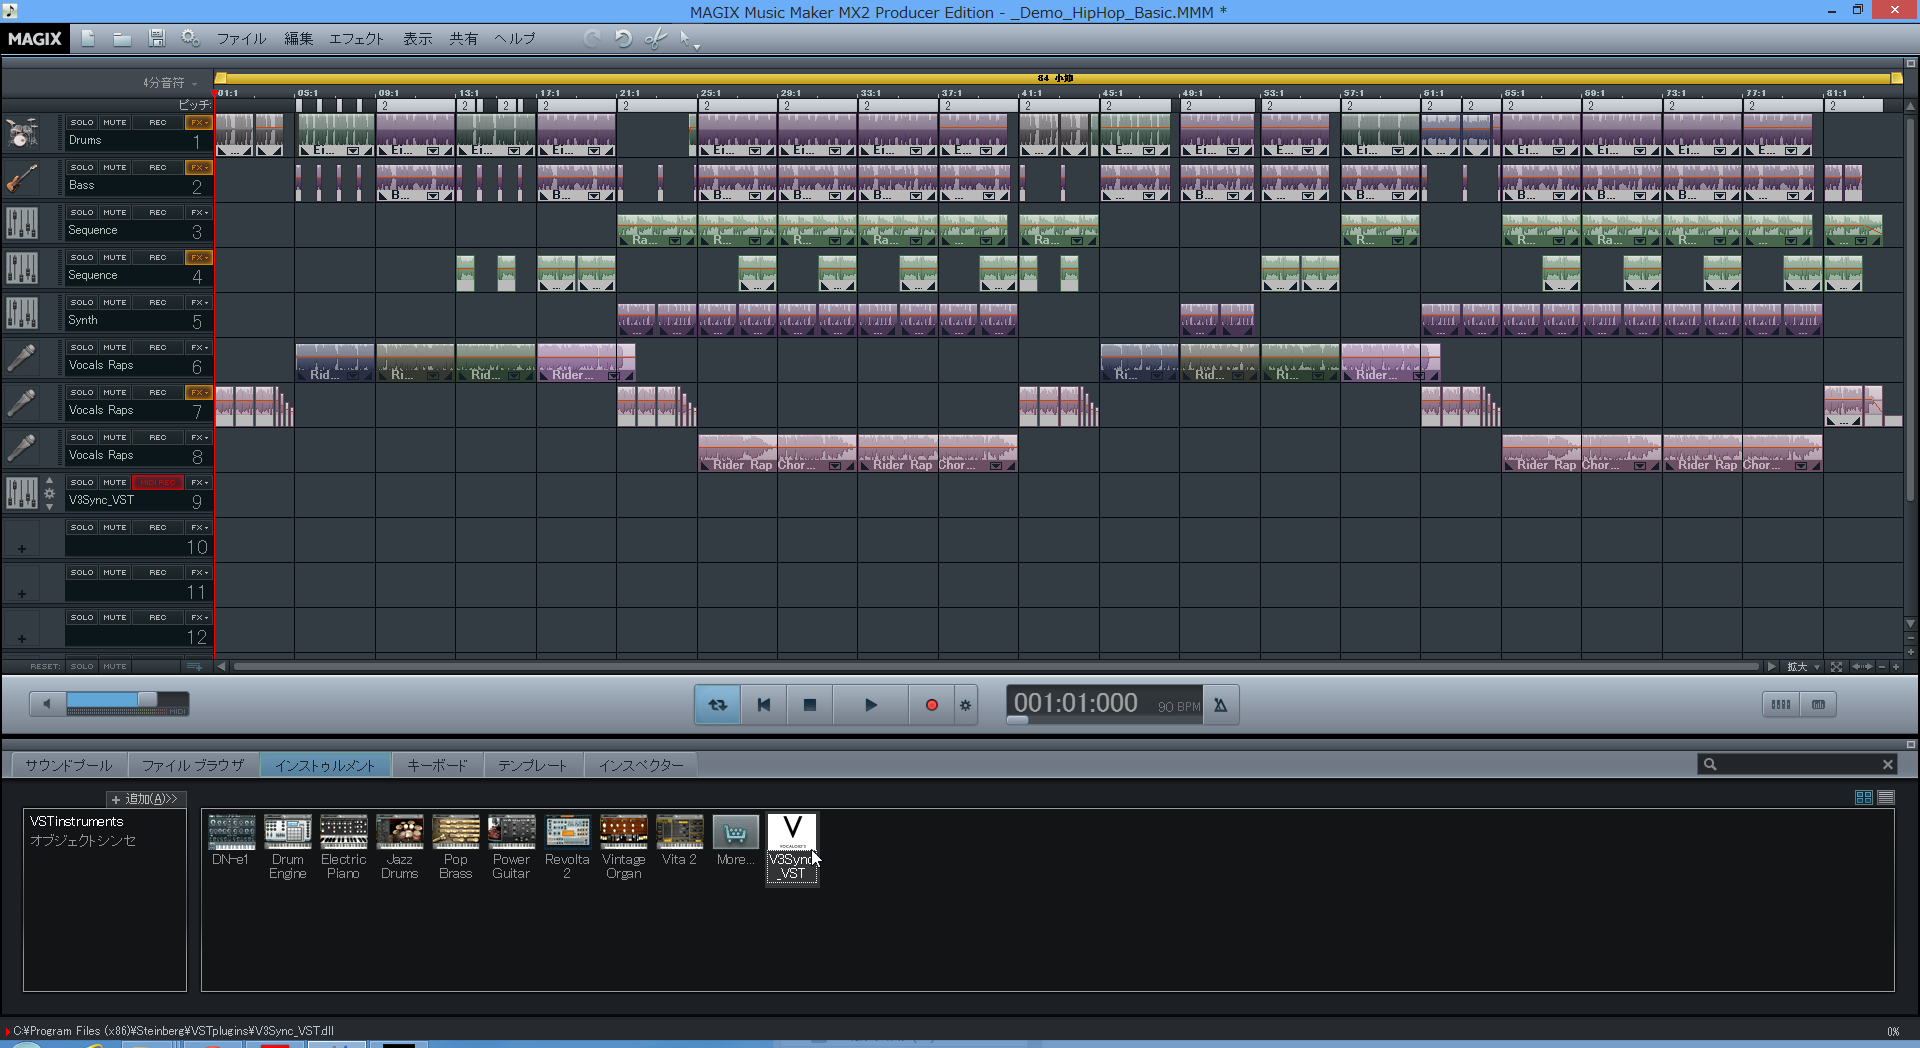Click the new project icon in the toolbar
1920x1048 pixels.
[x=88, y=38]
